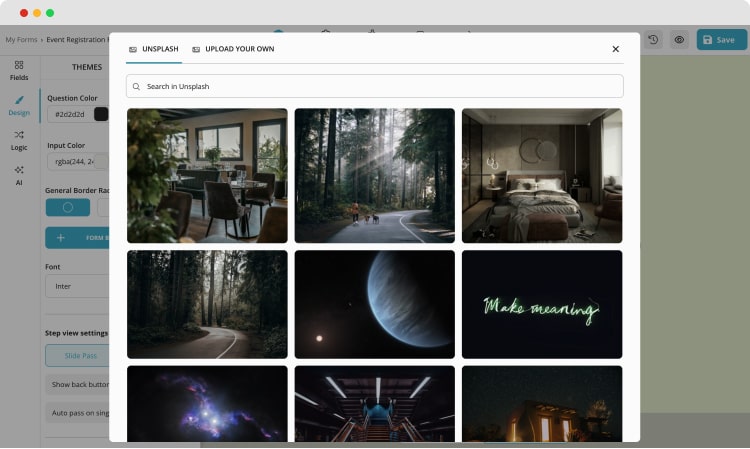Select the restaurant interior photo
Screen dimensions: 750x449
tap(207, 175)
